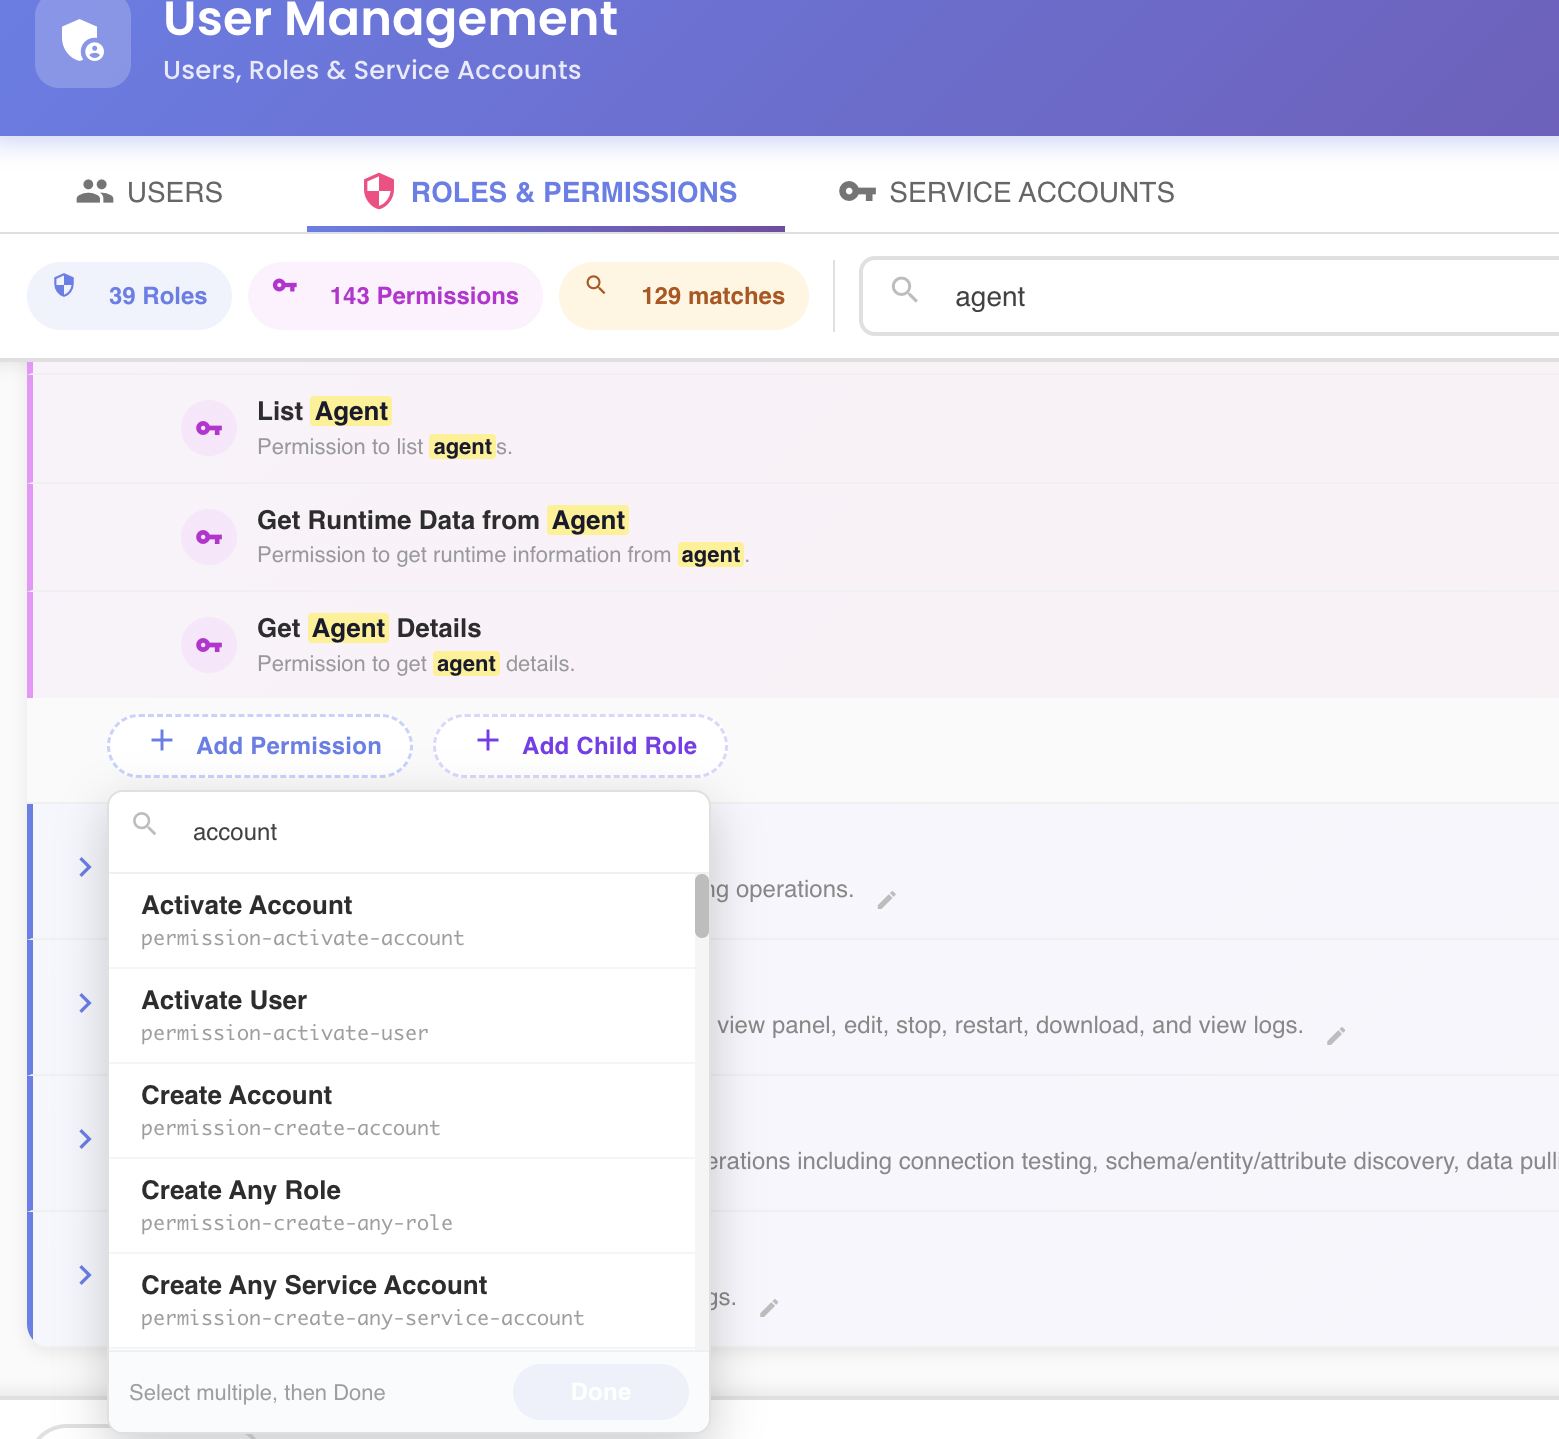
Task: Click the 129 matches chip
Action: [x=684, y=296]
